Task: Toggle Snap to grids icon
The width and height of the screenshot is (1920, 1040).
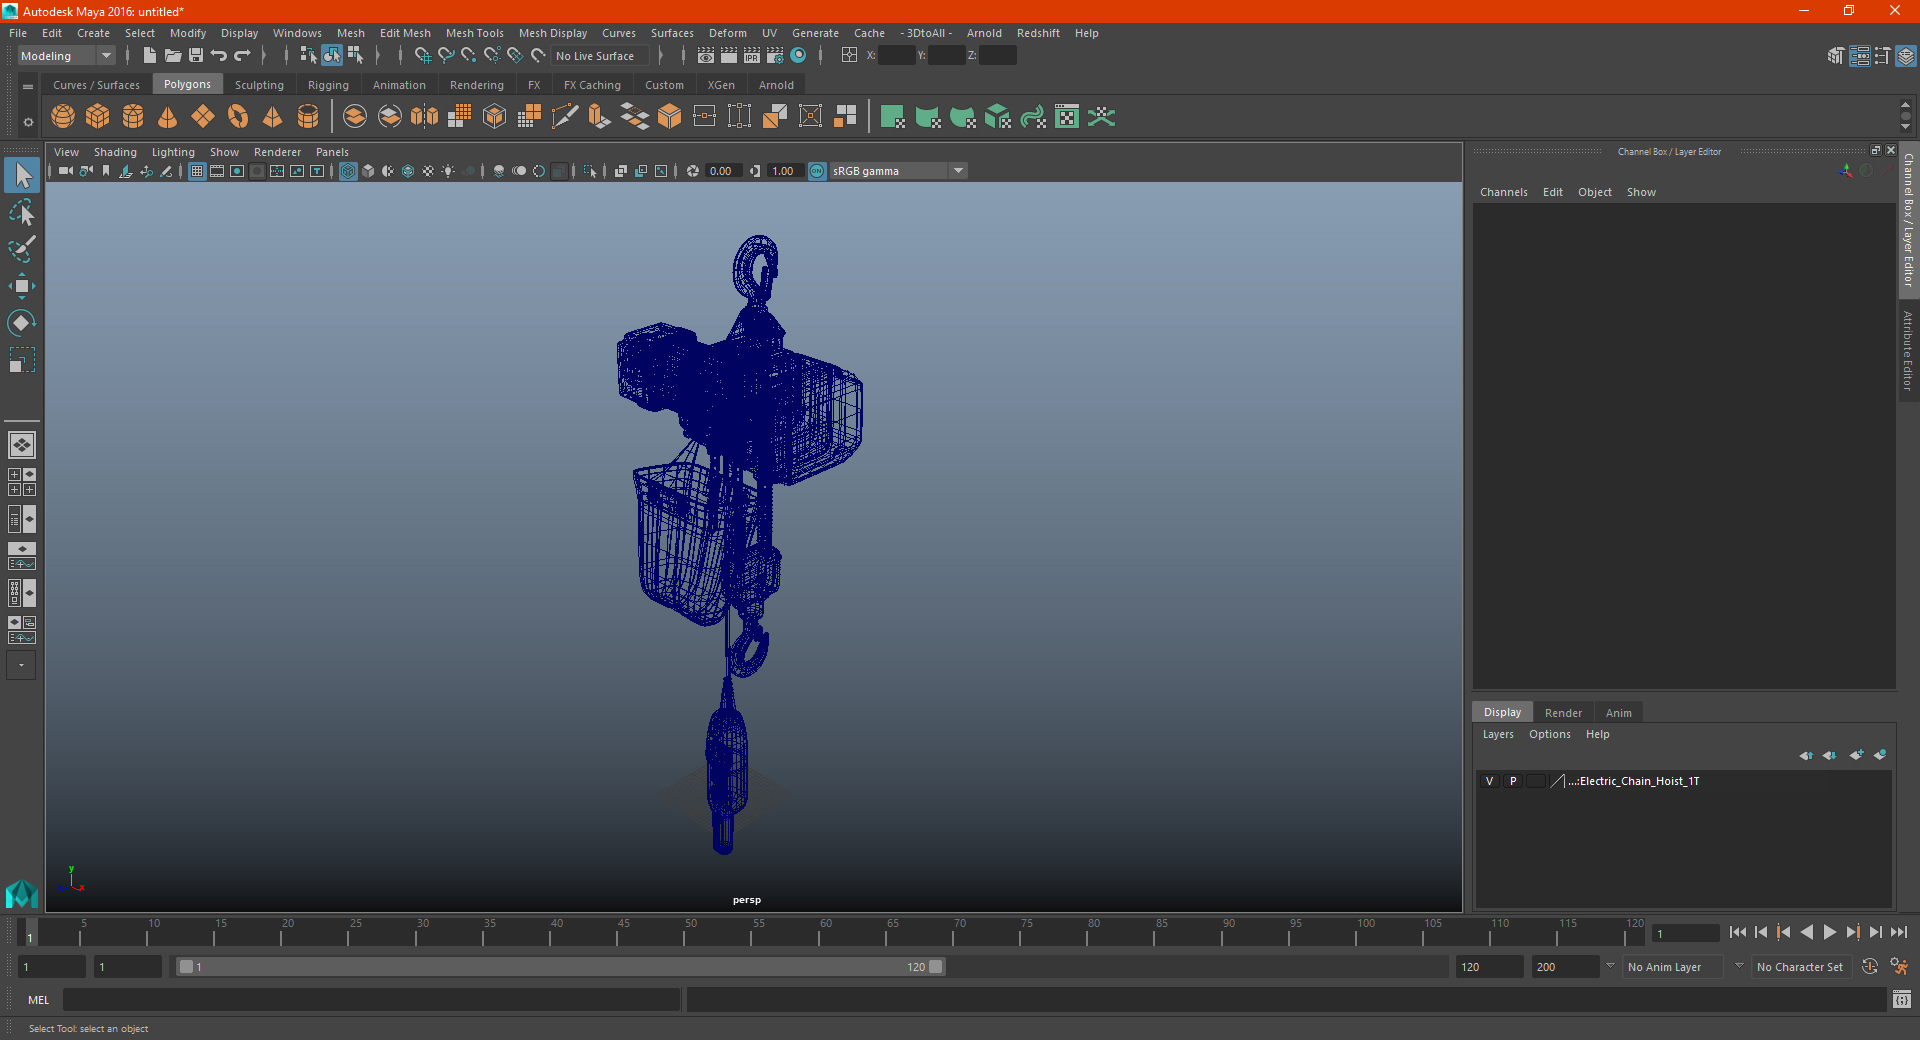Action: (423, 56)
